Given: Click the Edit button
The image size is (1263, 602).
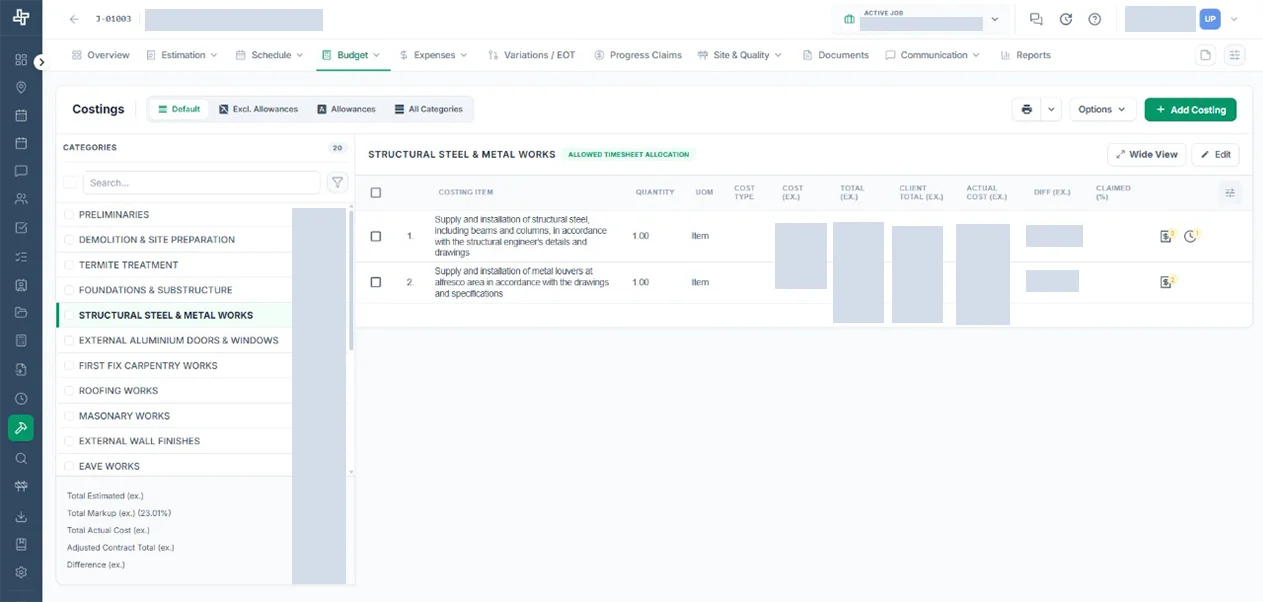Looking at the screenshot, I should (1215, 155).
